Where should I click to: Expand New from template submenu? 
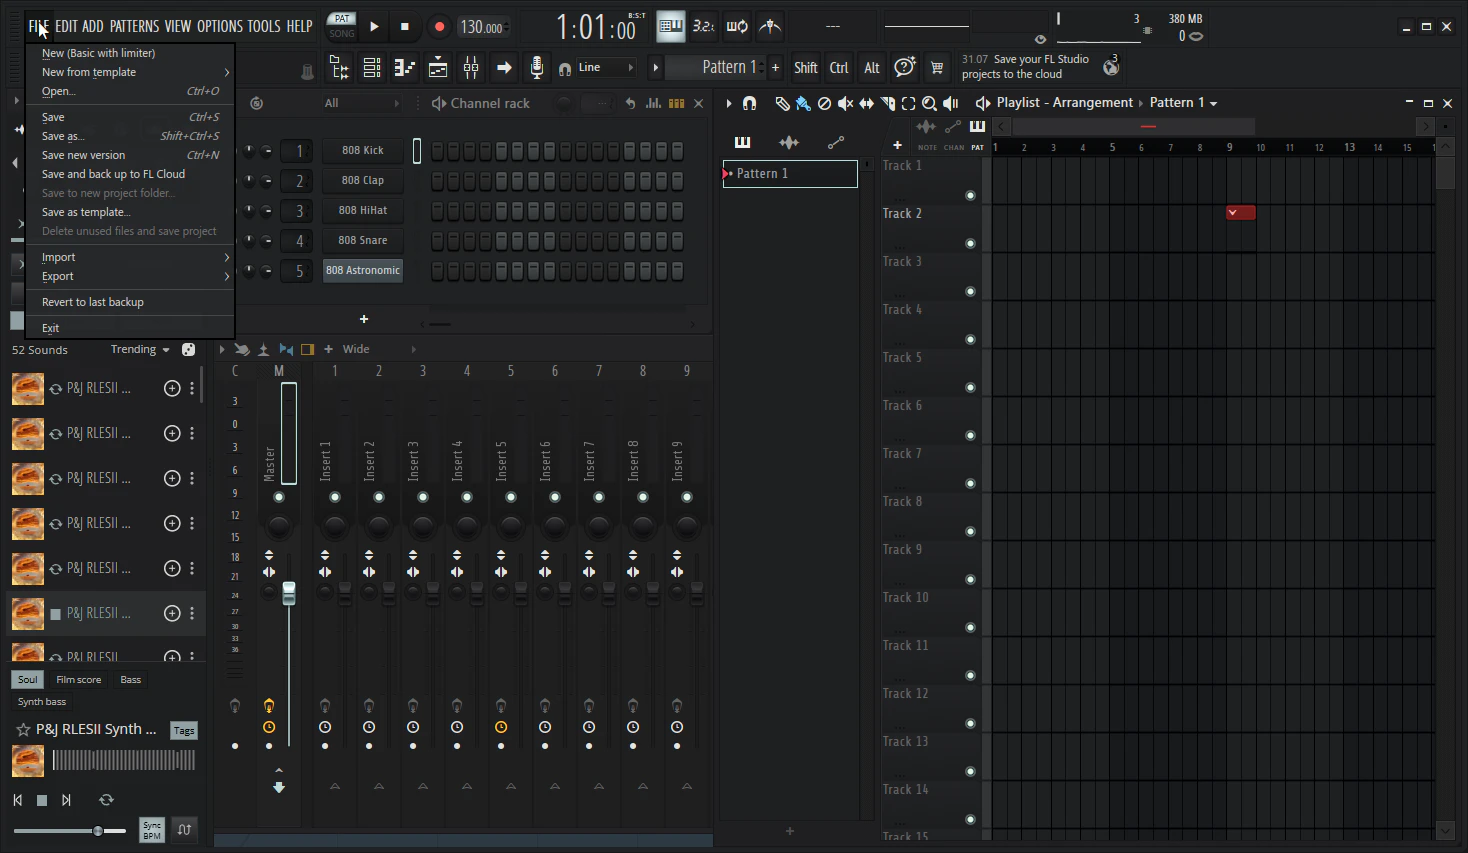click(130, 73)
